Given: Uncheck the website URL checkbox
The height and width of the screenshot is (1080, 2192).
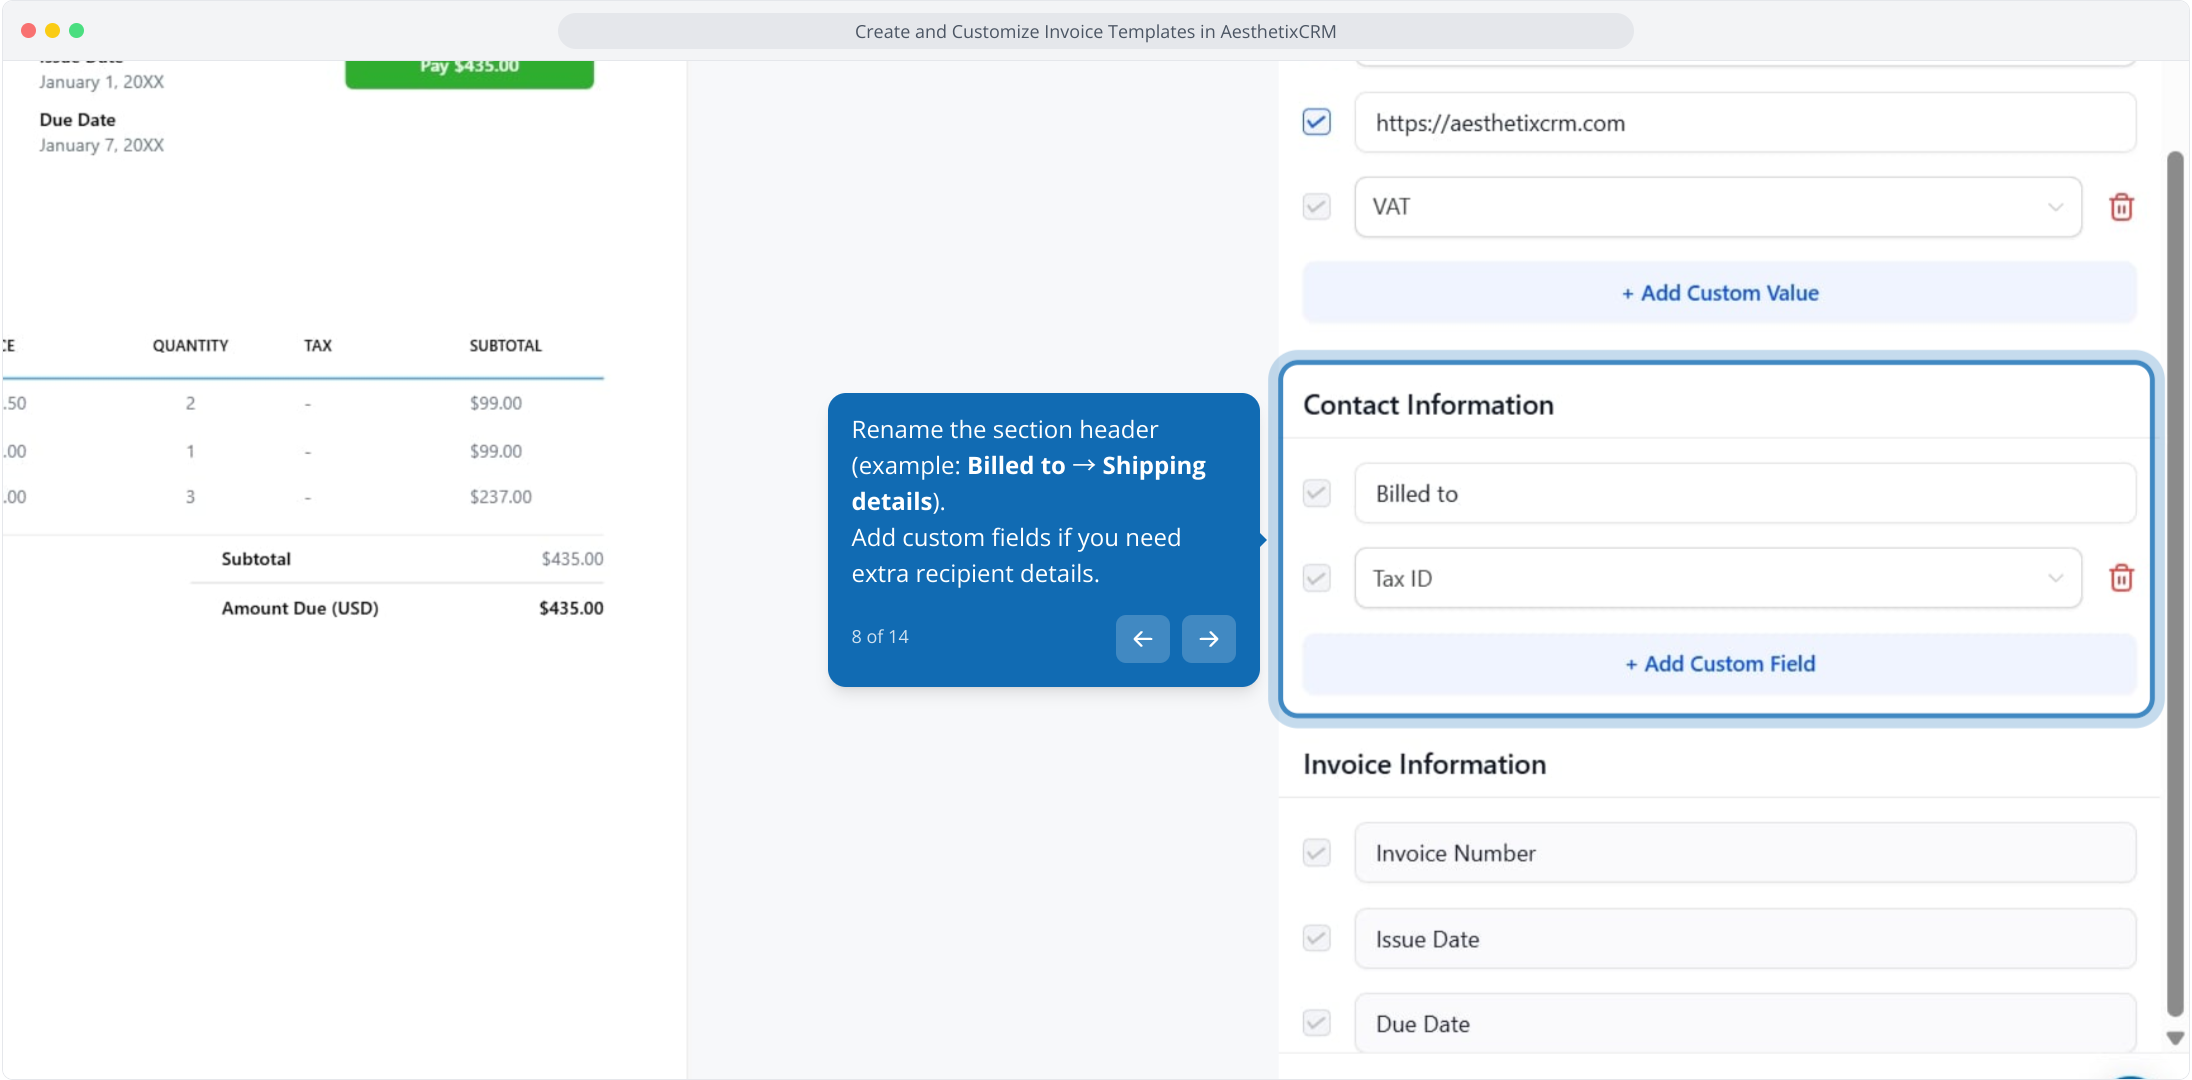Looking at the screenshot, I should pos(1316,122).
